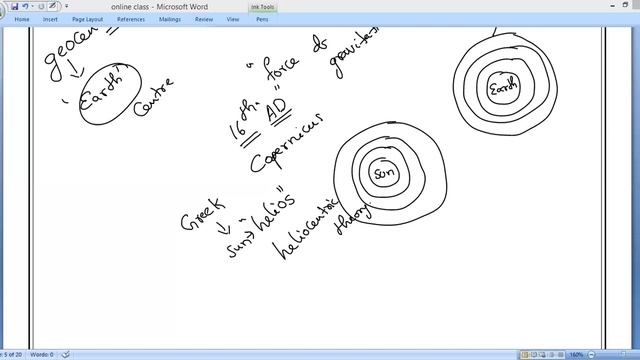The image size is (640, 360).
Task: Open the Review ribbon tab
Action: pyautogui.click(x=204, y=19)
